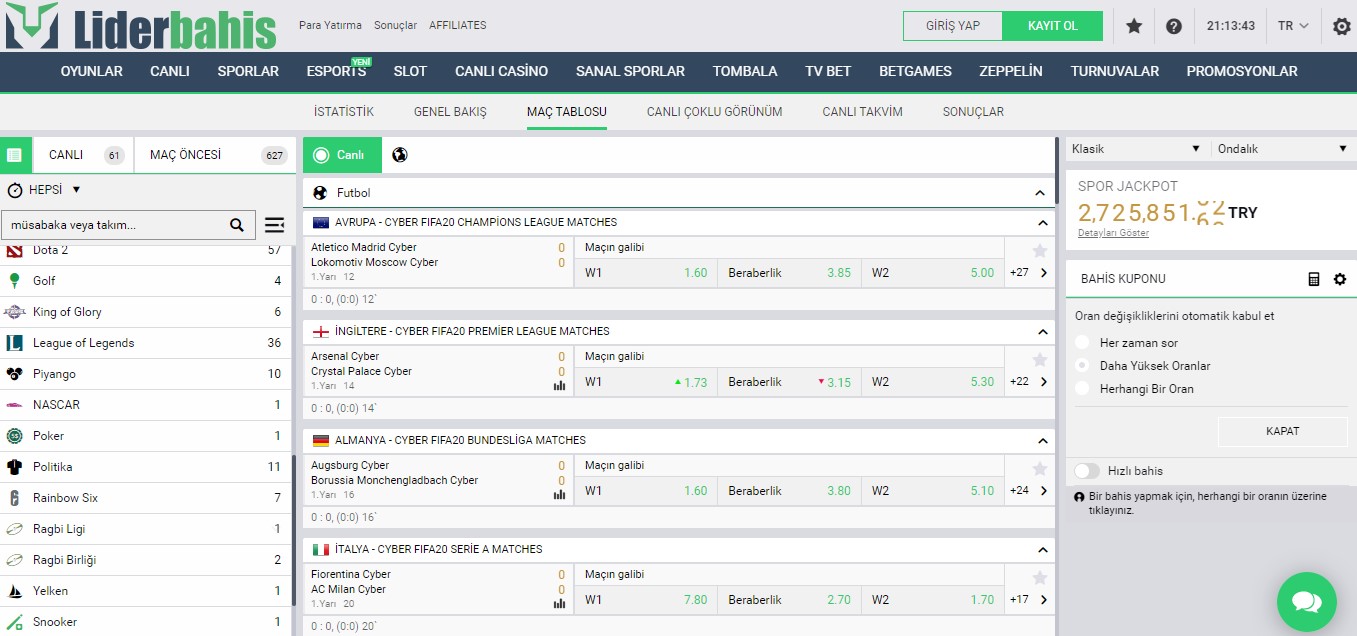Viewport: 1357px width, 636px height.
Task: Switch to MAÇ ÖNCESİ tab
Action: [215, 155]
